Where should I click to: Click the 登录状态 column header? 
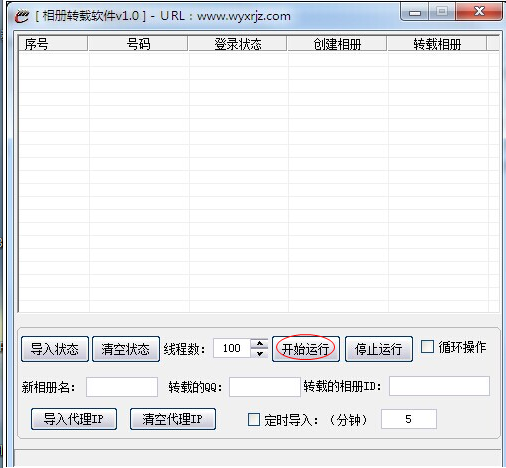coord(237,44)
